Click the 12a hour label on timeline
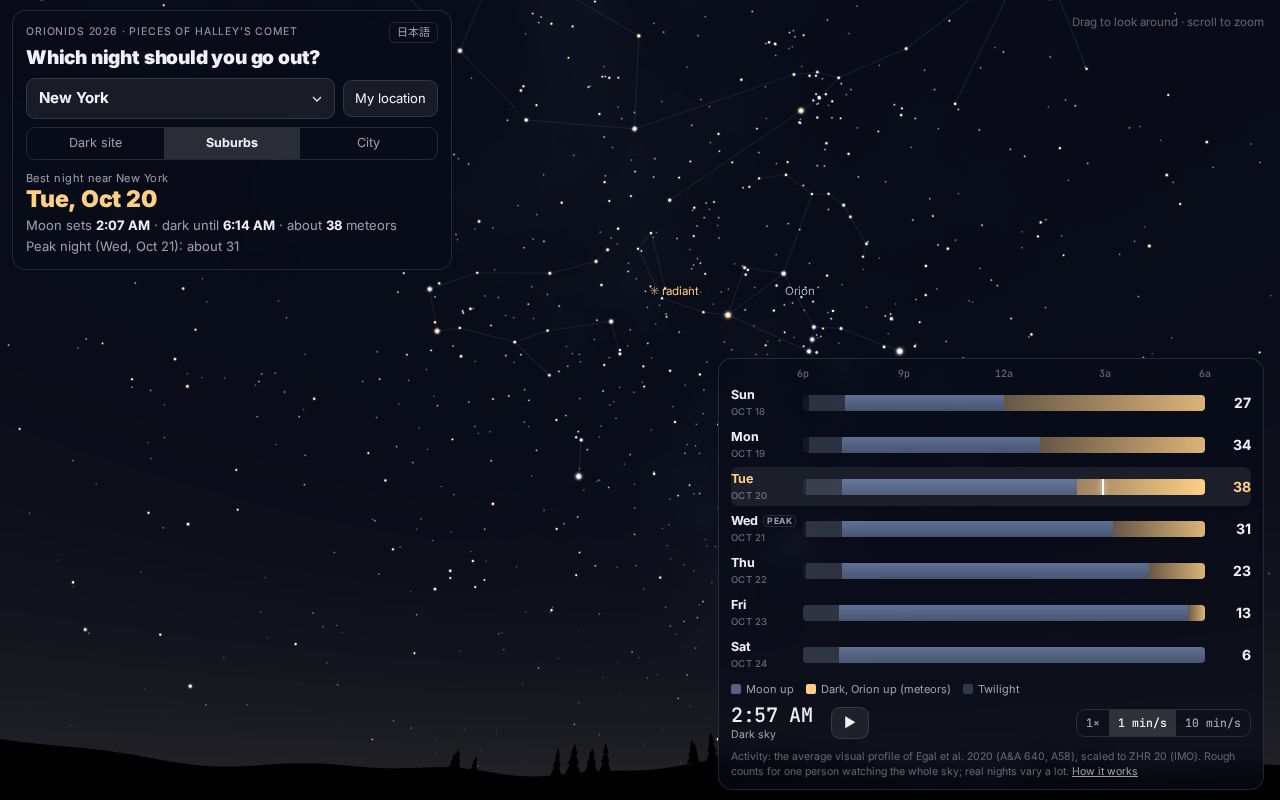The width and height of the screenshot is (1280, 800). pos(1004,374)
